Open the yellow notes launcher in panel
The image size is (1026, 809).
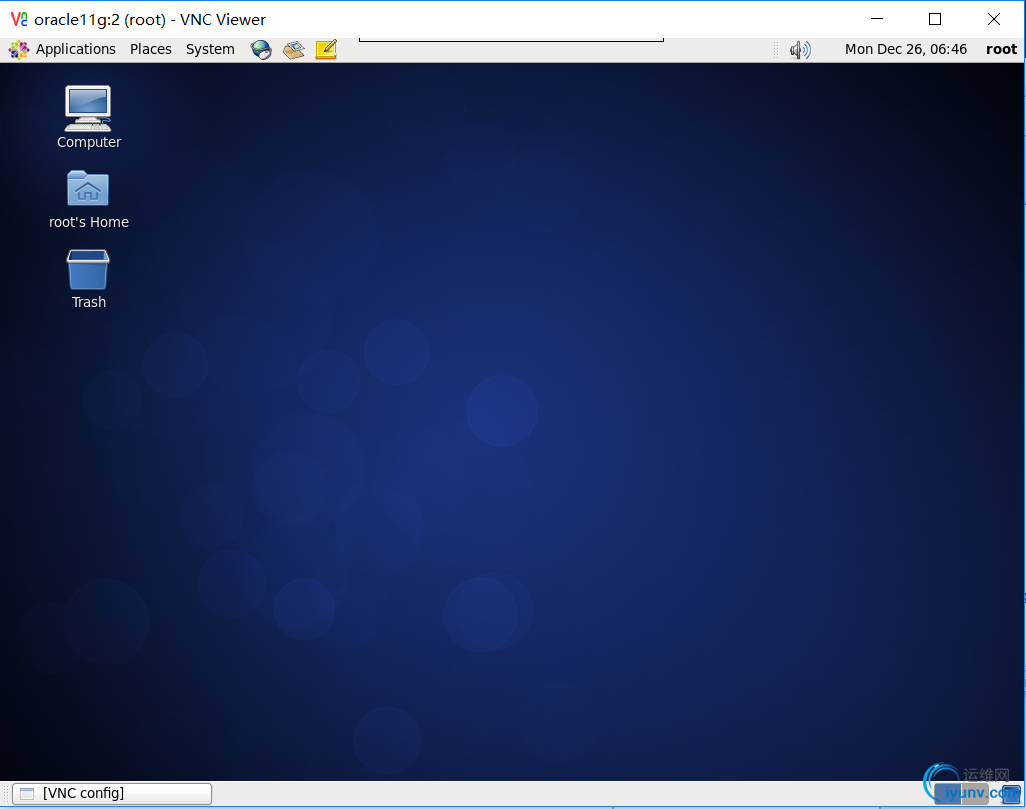[x=326, y=50]
